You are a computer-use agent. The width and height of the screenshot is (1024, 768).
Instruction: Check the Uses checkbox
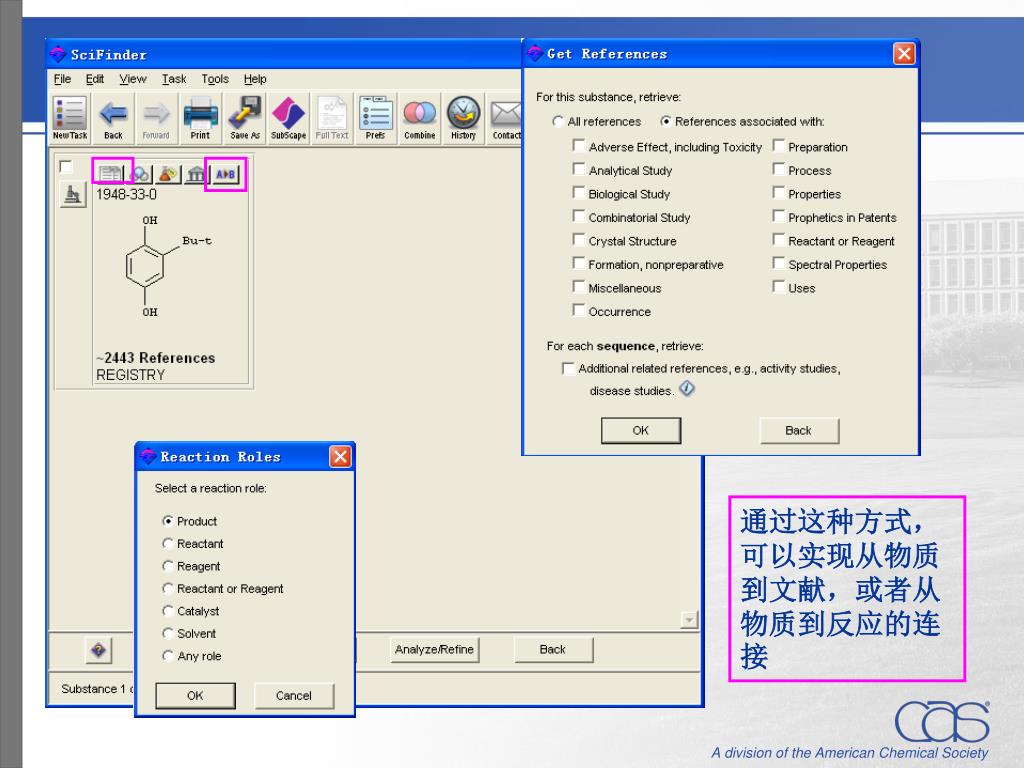(x=778, y=286)
